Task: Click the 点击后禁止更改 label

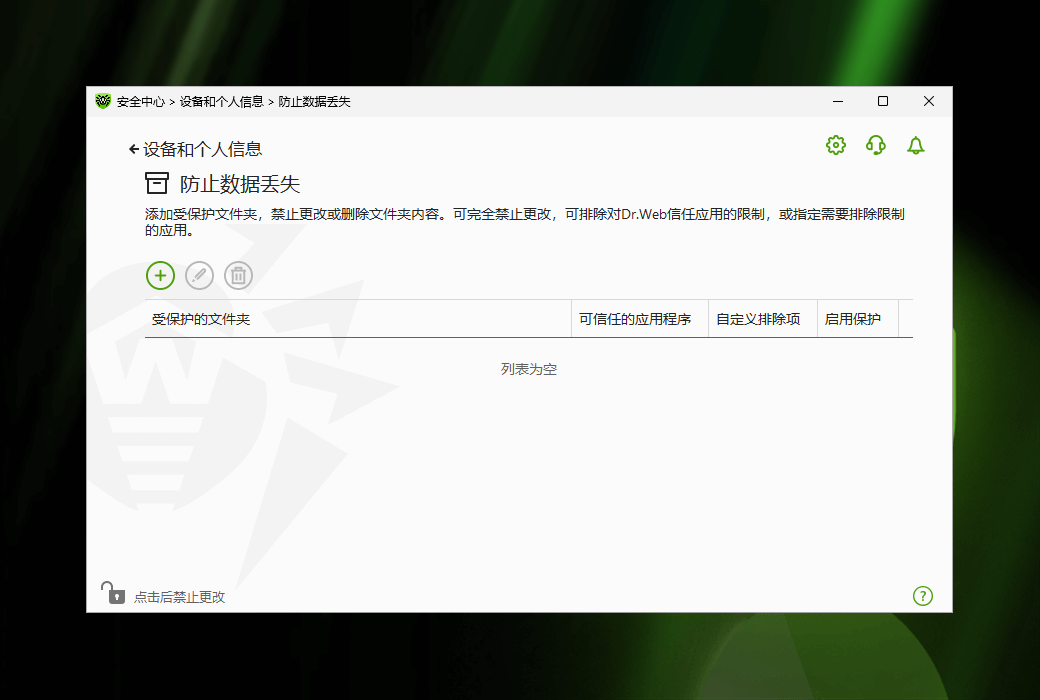Action: coord(180,597)
